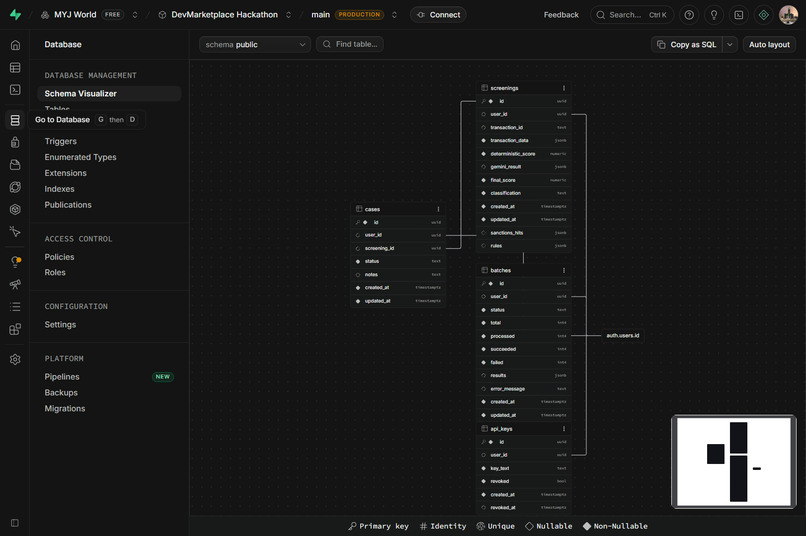Open batches table options menu
Image resolution: width=806 pixels, height=536 pixels.
(564, 270)
